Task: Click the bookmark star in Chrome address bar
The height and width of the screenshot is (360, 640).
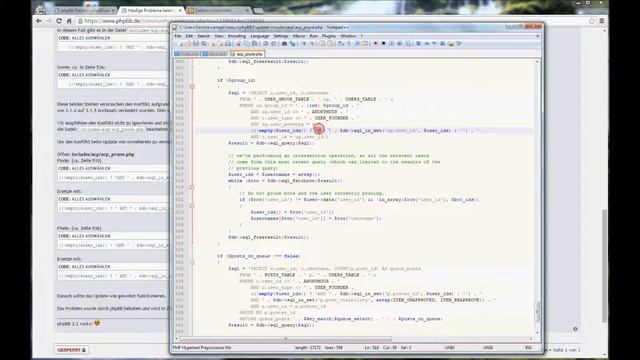Action: (591, 21)
